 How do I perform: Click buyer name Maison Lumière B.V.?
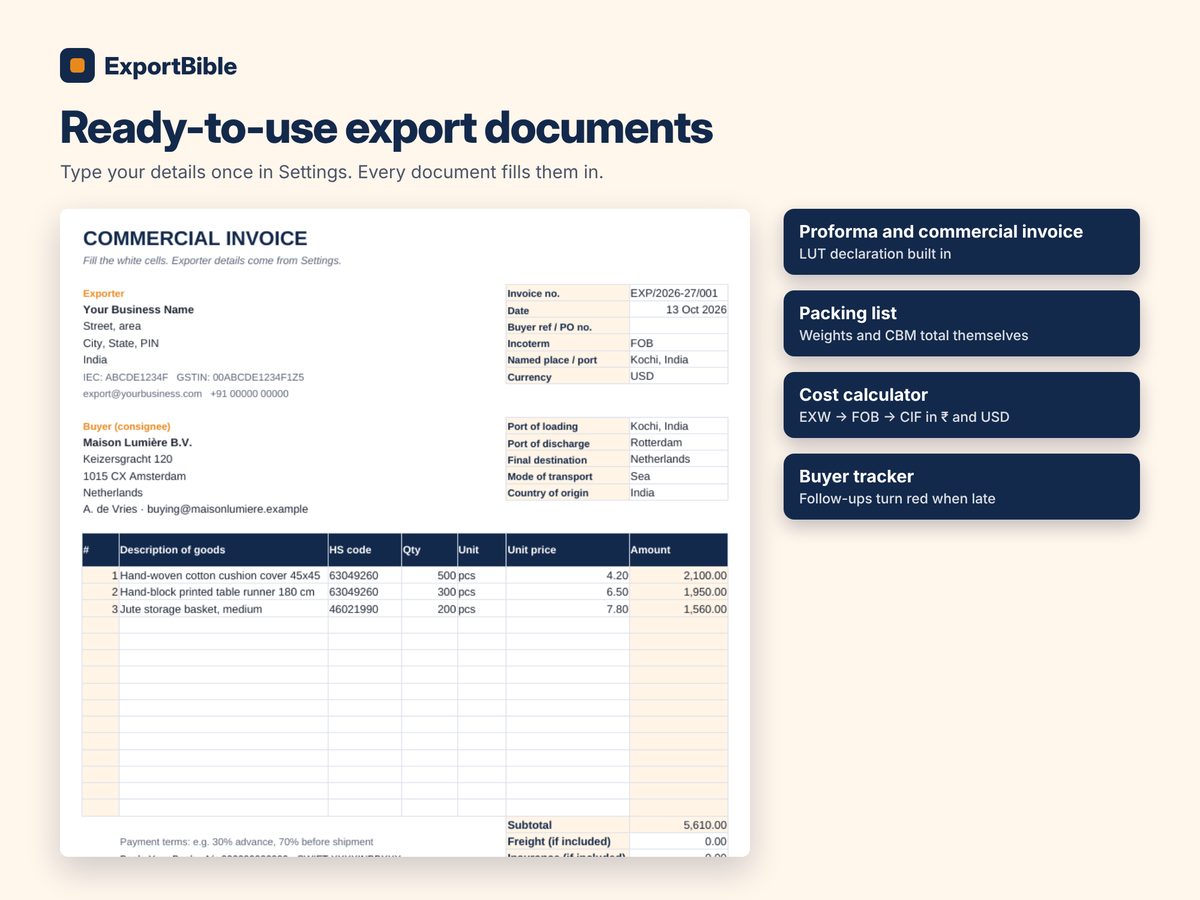point(137,442)
